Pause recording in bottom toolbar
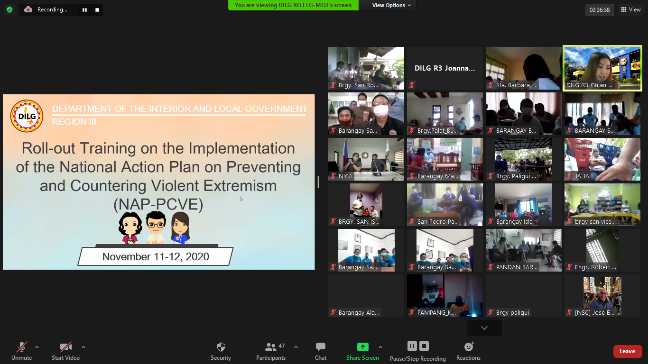 412,346
